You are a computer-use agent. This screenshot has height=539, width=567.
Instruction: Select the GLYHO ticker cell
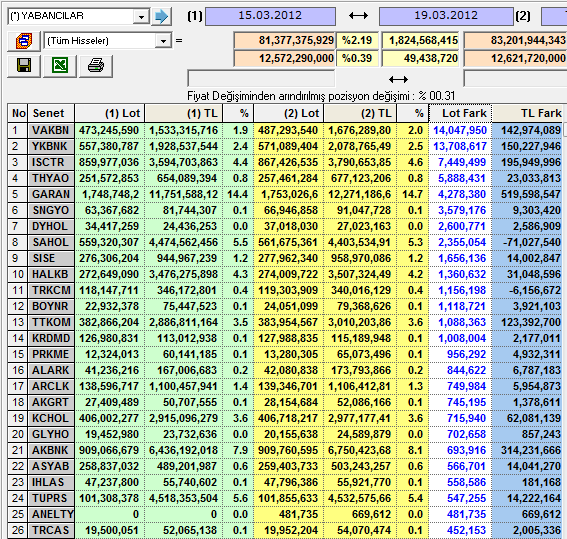pos(51,434)
